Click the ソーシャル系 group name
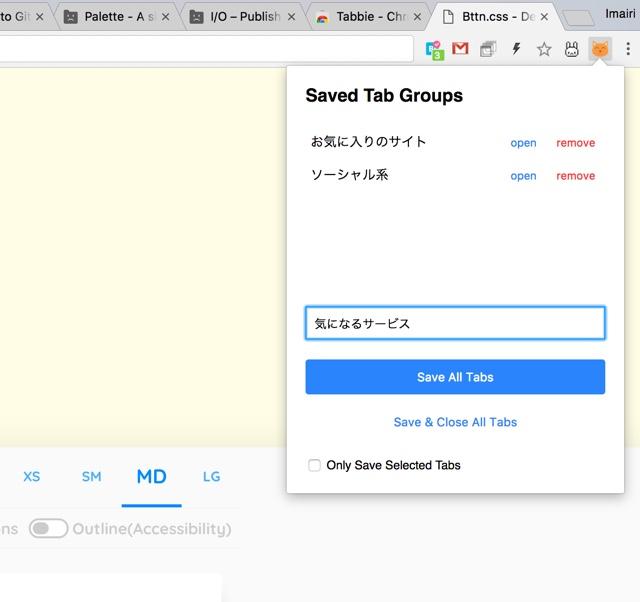640x602 pixels. coord(349,175)
